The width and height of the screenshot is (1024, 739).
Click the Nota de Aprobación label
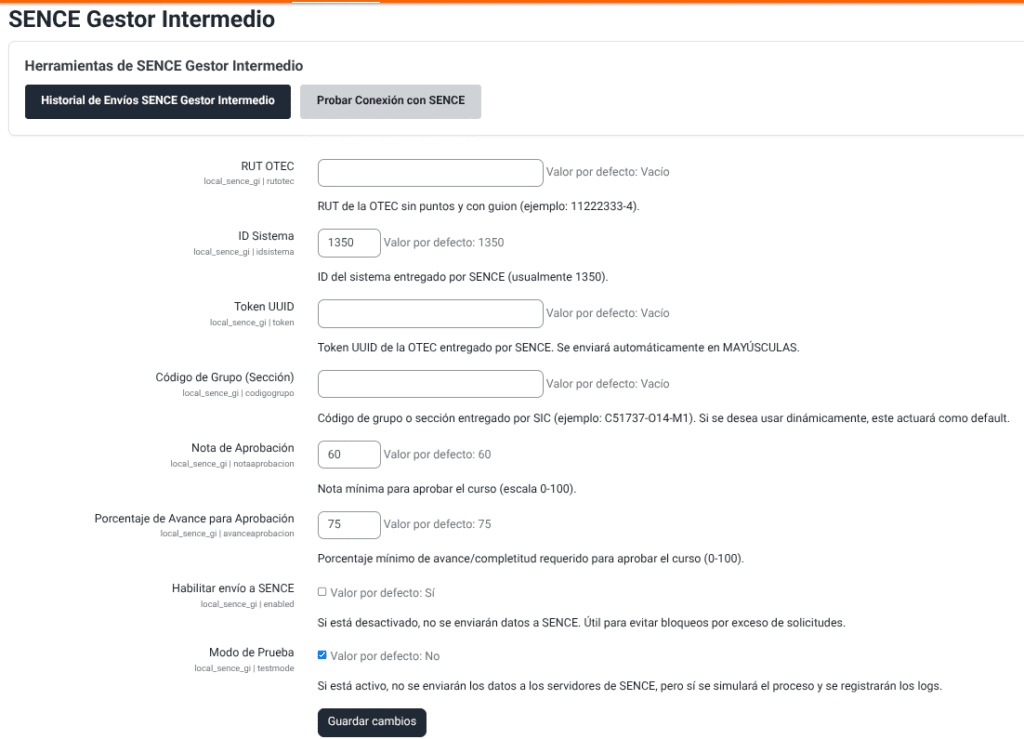click(x=242, y=448)
